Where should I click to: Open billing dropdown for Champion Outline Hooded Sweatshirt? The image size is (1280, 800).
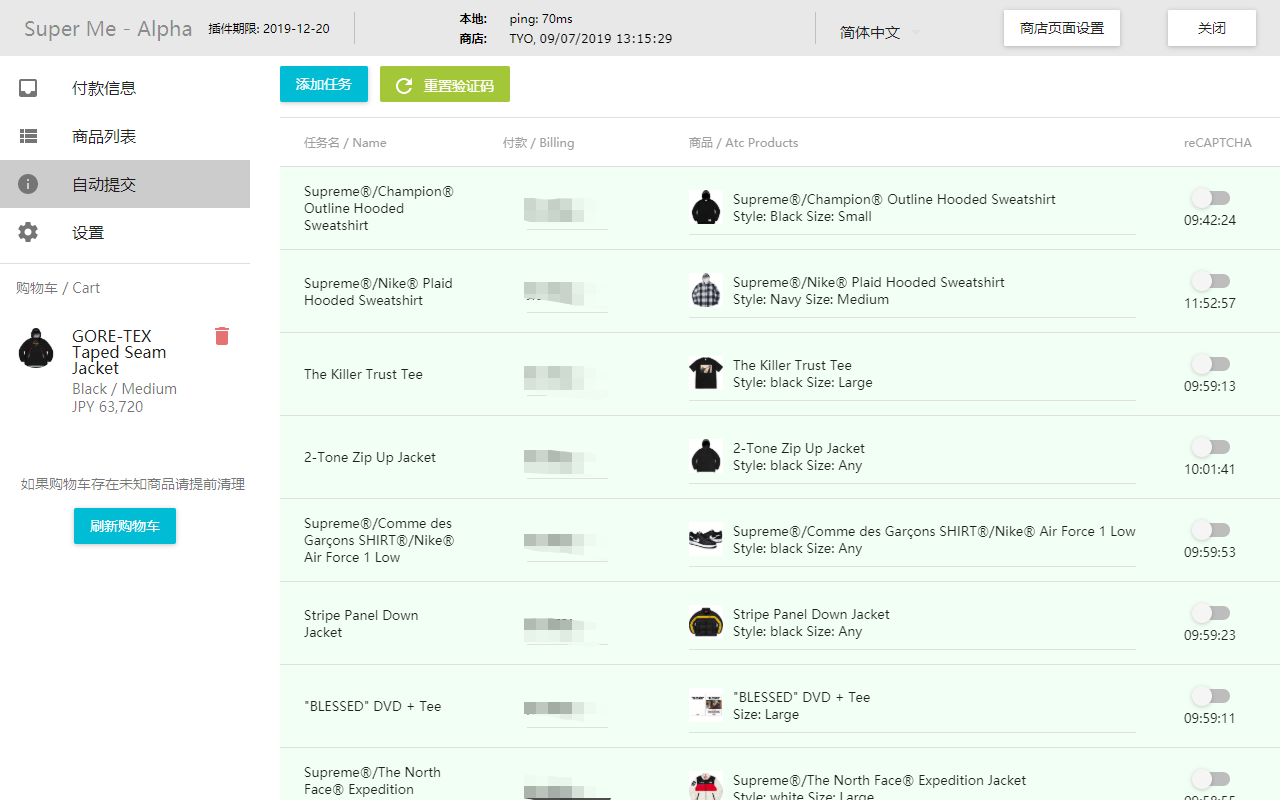click(566, 210)
